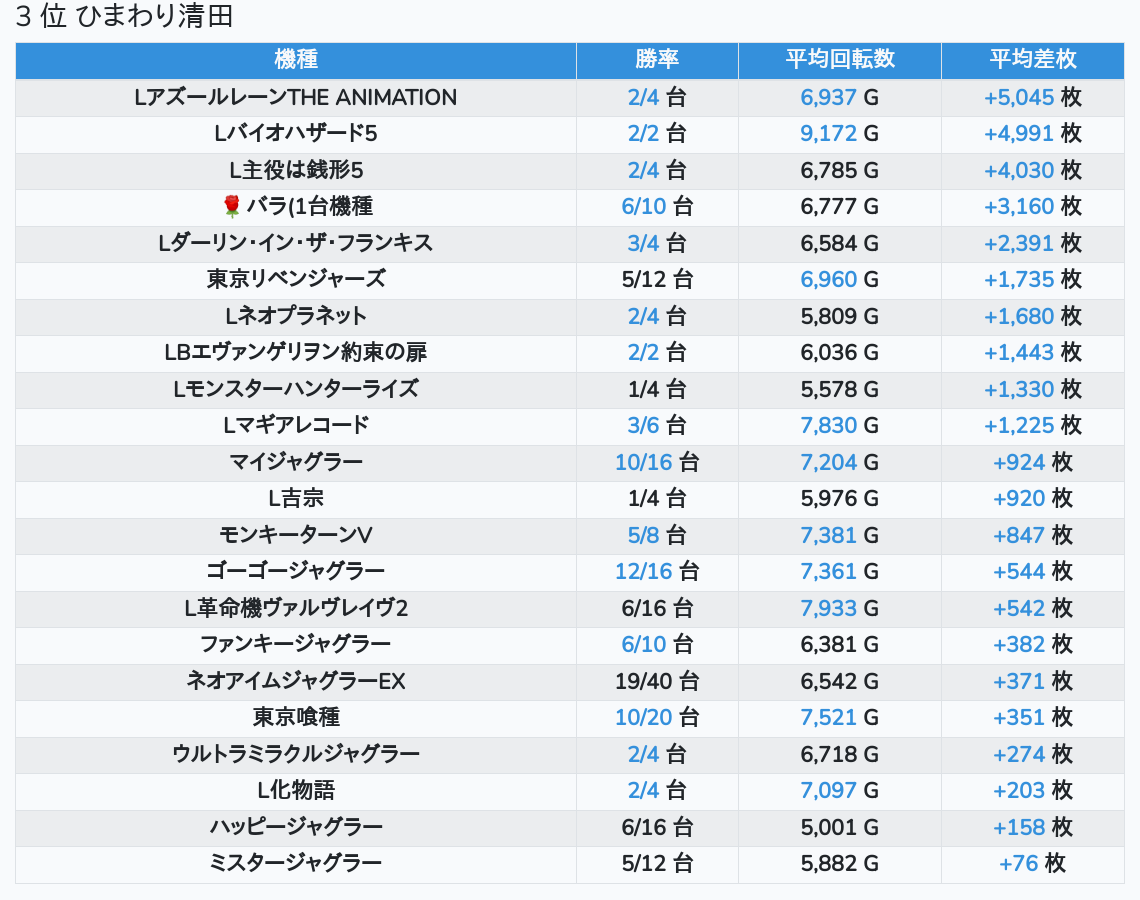Image resolution: width=1140 pixels, height=900 pixels.
Task: Click the Lモンスターハンターライズ machine name
Action: tap(296, 389)
